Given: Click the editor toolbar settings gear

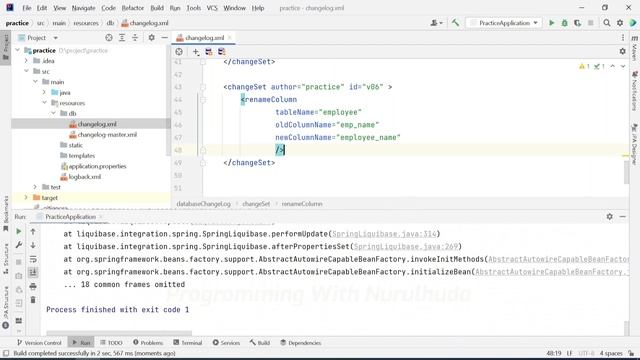Looking at the screenshot, I should [x=622, y=51].
